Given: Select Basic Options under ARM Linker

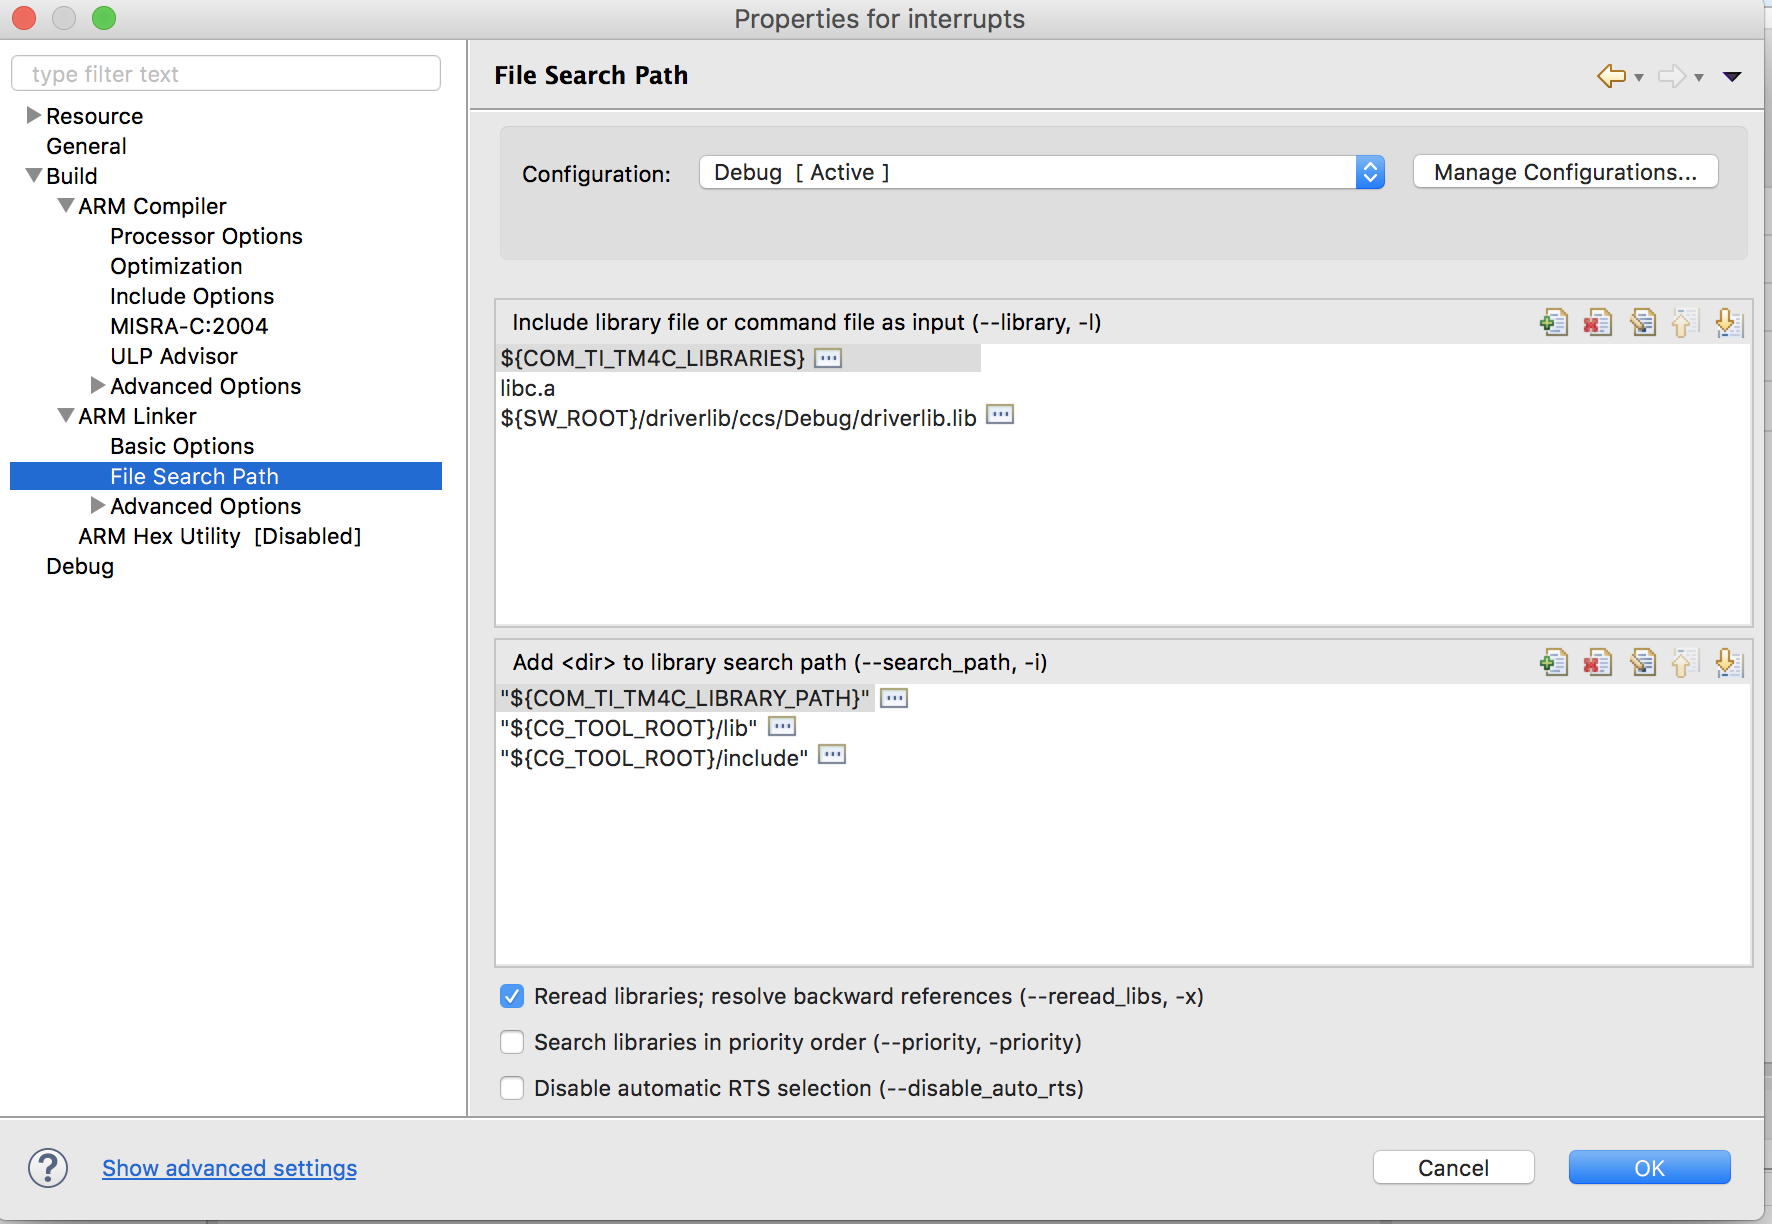Looking at the screenshot, I should [x=182, y=446].
